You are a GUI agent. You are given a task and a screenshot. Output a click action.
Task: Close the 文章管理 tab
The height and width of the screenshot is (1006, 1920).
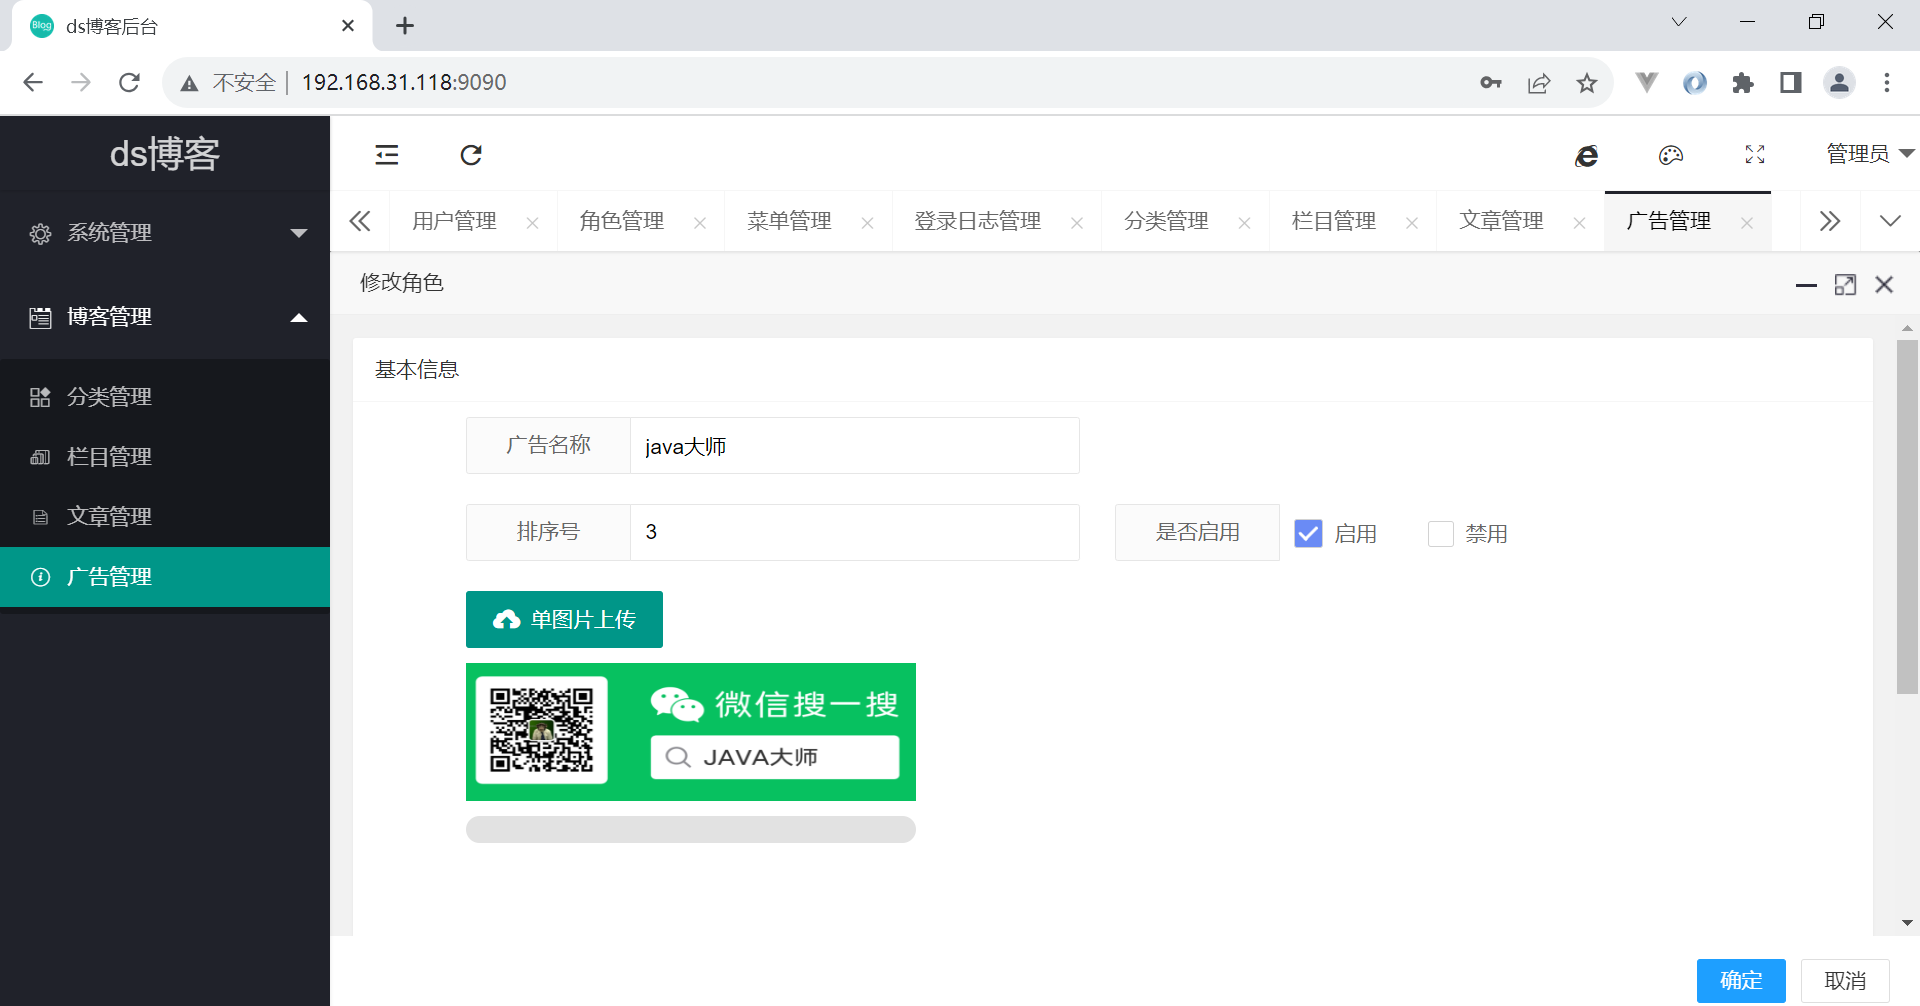(x=1580, y=223)
